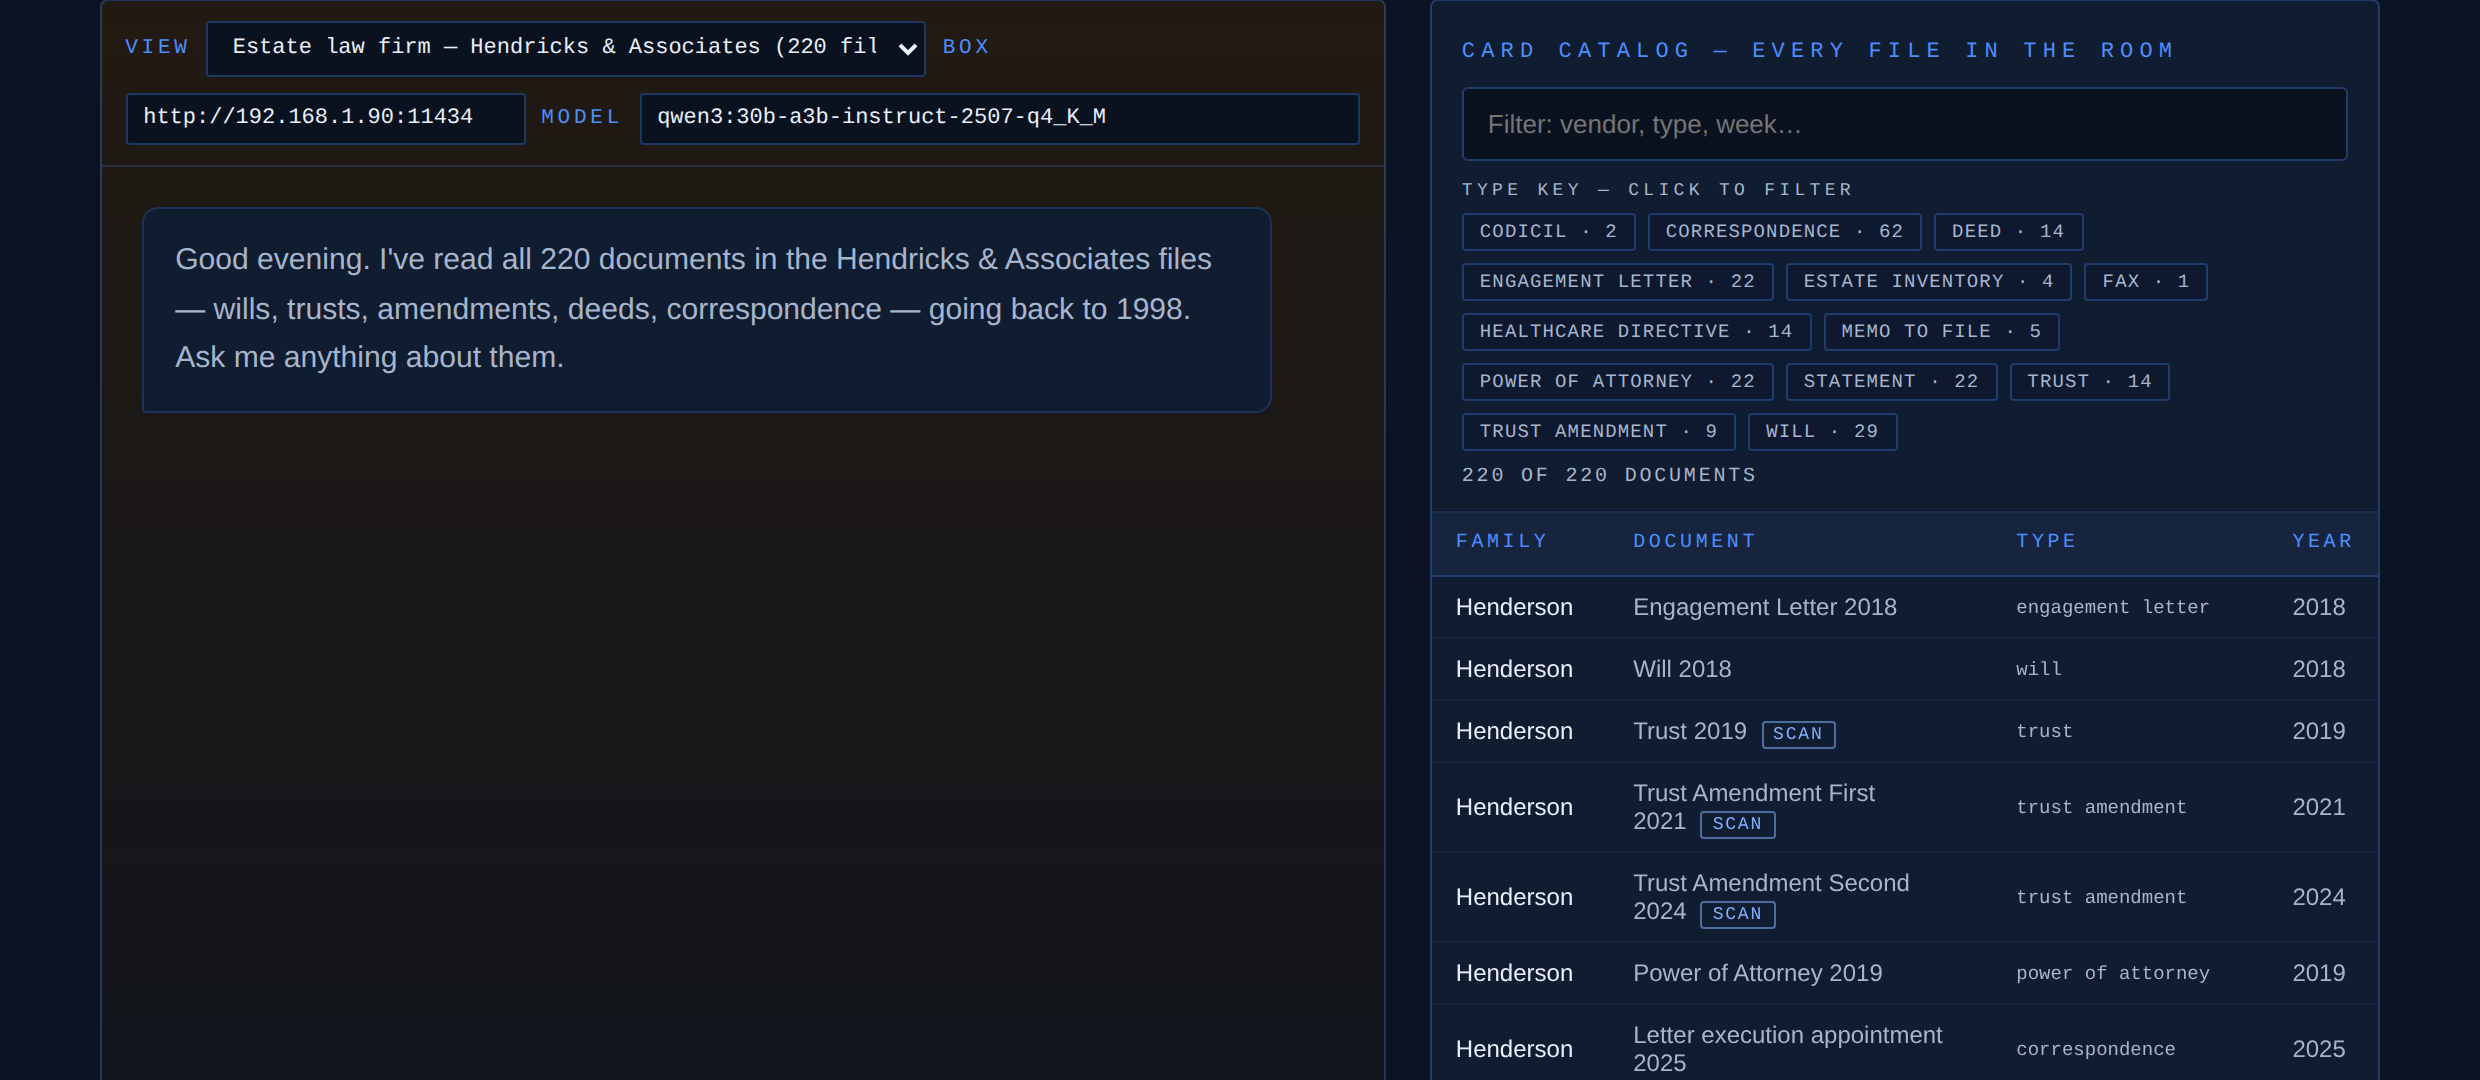The height and width of the screenshot is (1080, 2480).
Task: Open Engagement Letter 2018 document row
Action: tap(1904, 608)
